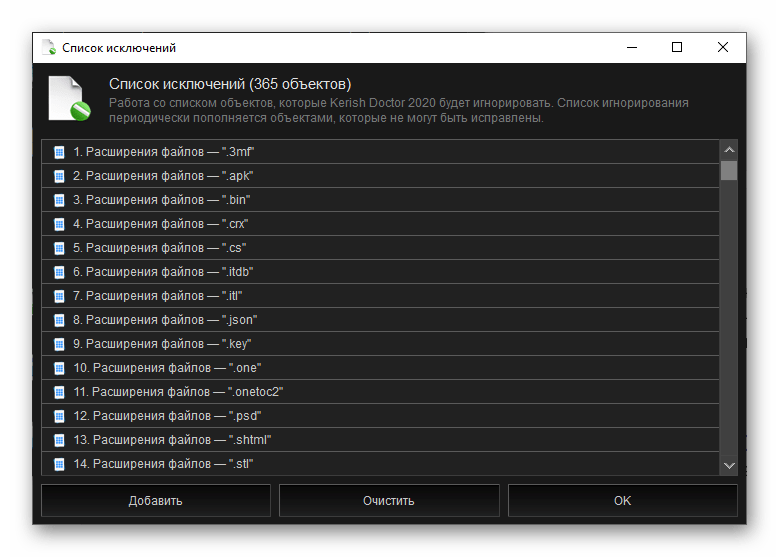Click the list scrollbar thumb

click(729, 170)
